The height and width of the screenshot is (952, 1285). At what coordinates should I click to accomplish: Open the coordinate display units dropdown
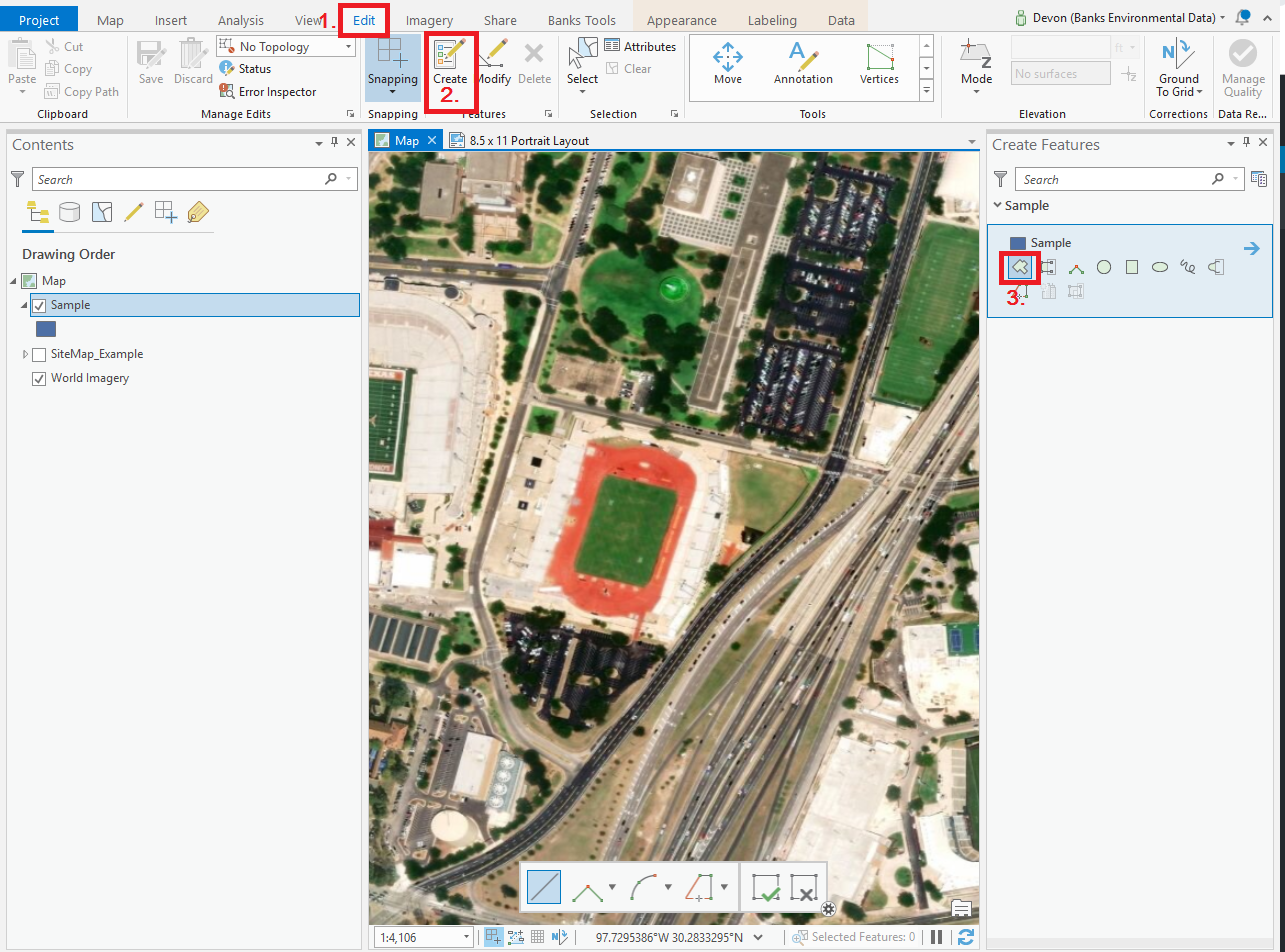pos(758,937)
